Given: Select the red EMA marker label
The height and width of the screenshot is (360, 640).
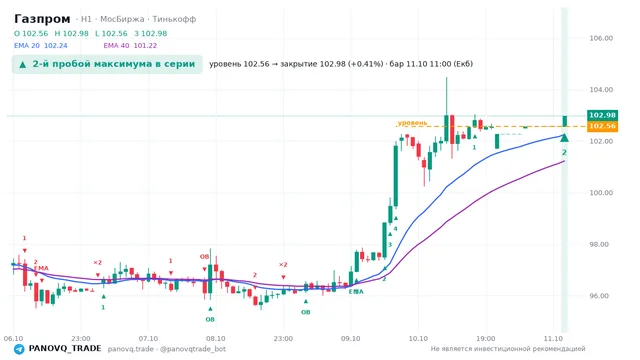Looking at the screenshot, I should 41,268.
